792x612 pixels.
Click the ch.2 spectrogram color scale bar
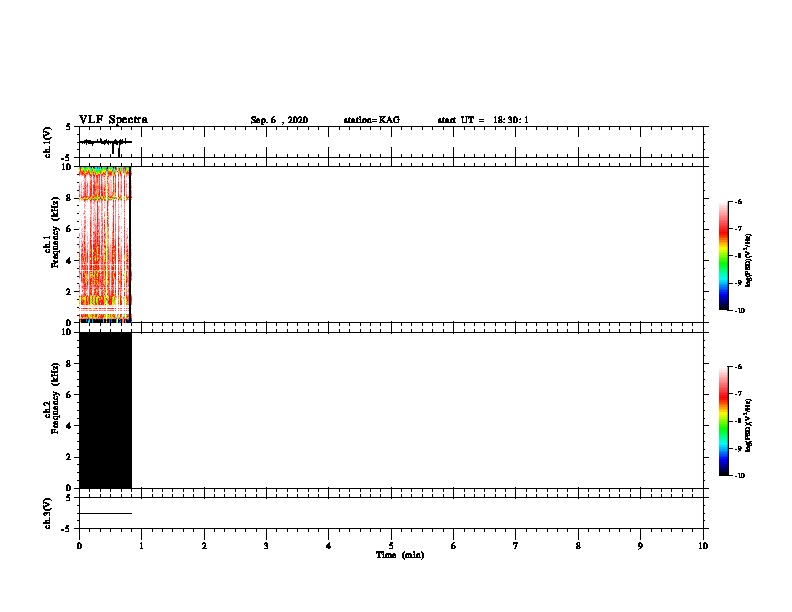pyautogui.click(x=724, y=421)
